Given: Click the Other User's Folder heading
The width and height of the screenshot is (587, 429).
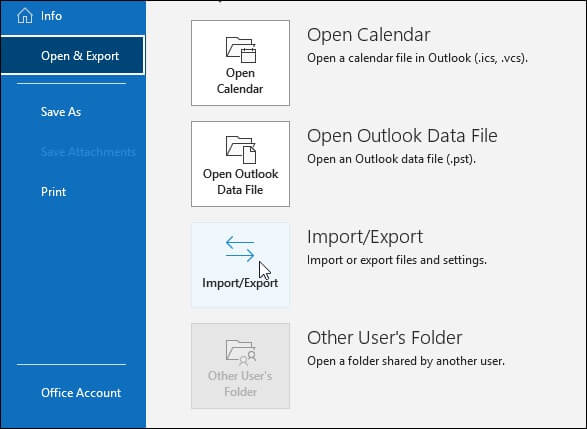Looking at the screenshot, I should (384, 338).
